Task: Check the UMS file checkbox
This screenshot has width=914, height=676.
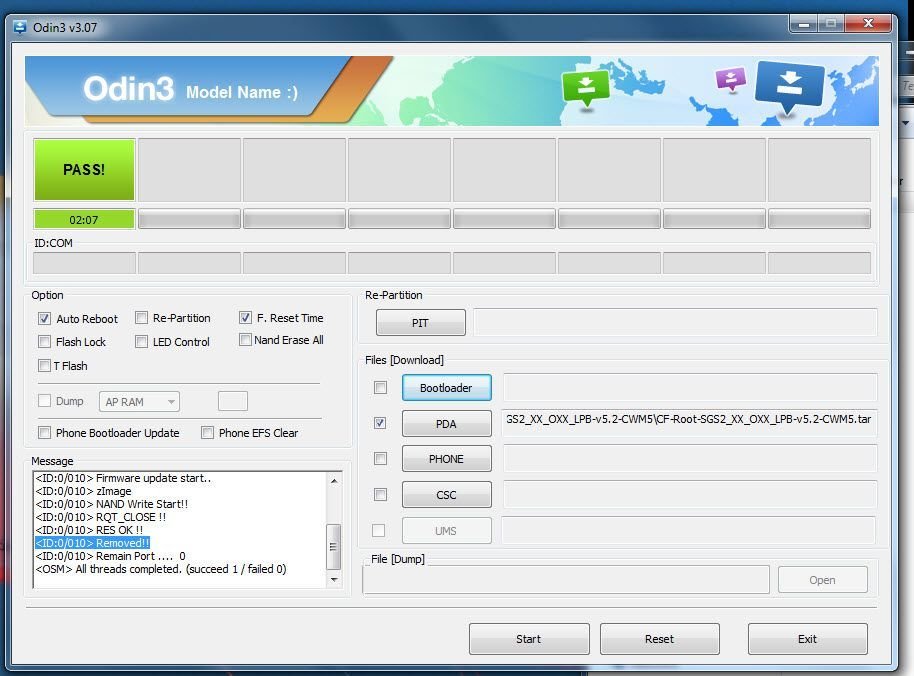Action: tap(378, 530)
